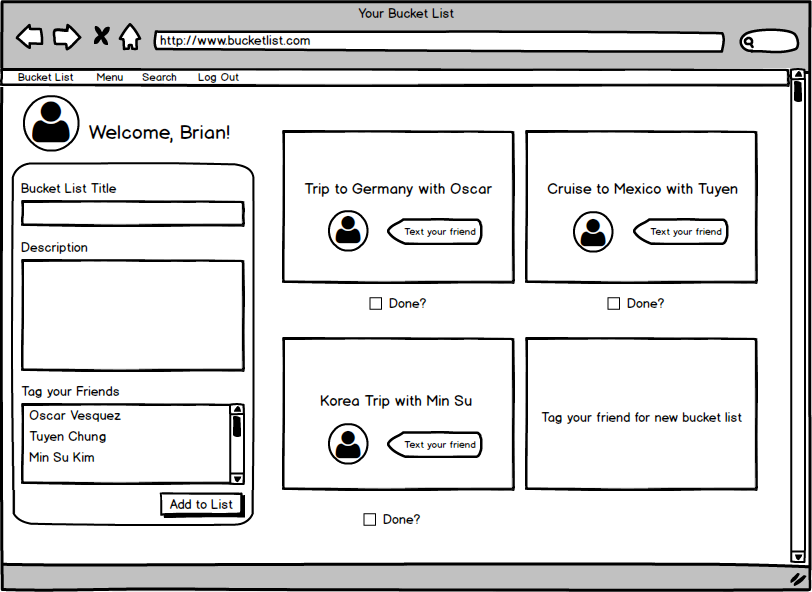This screenshot has width=812, height=592.
Task: Click Brian's profile avatar
Action: (x=51, y=123)
